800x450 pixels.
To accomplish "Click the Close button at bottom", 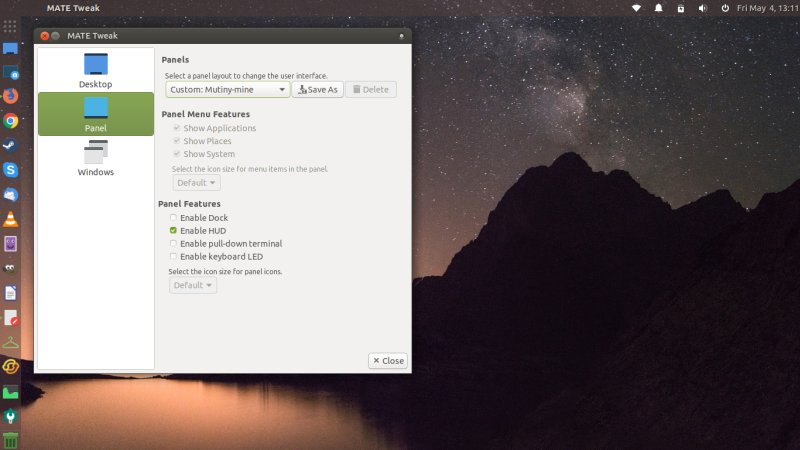I will tap(388, 361).
